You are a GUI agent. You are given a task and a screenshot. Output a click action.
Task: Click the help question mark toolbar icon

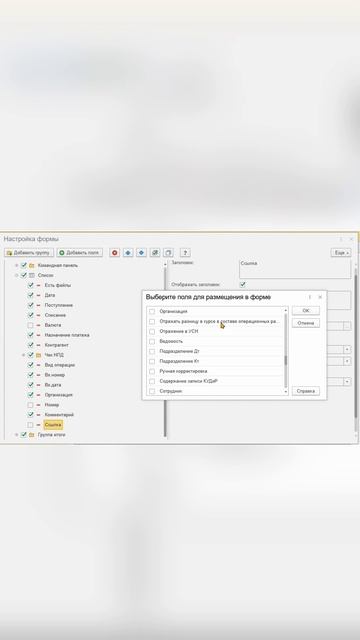185,253
